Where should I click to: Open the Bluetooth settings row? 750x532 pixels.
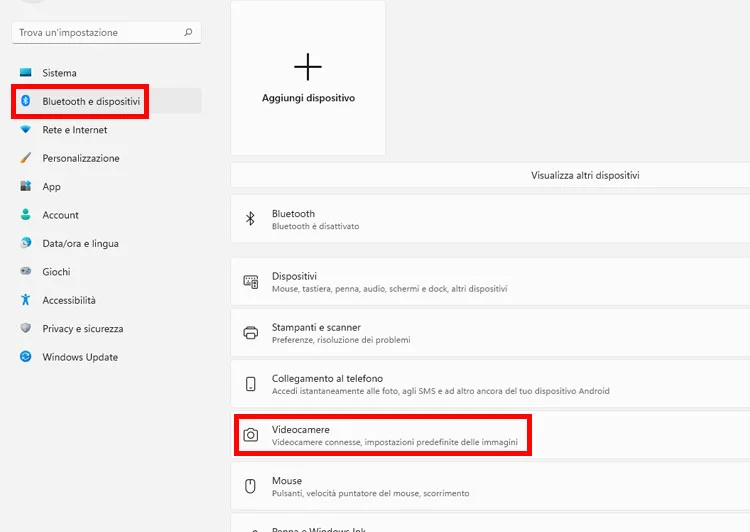(x=490, y=219)
